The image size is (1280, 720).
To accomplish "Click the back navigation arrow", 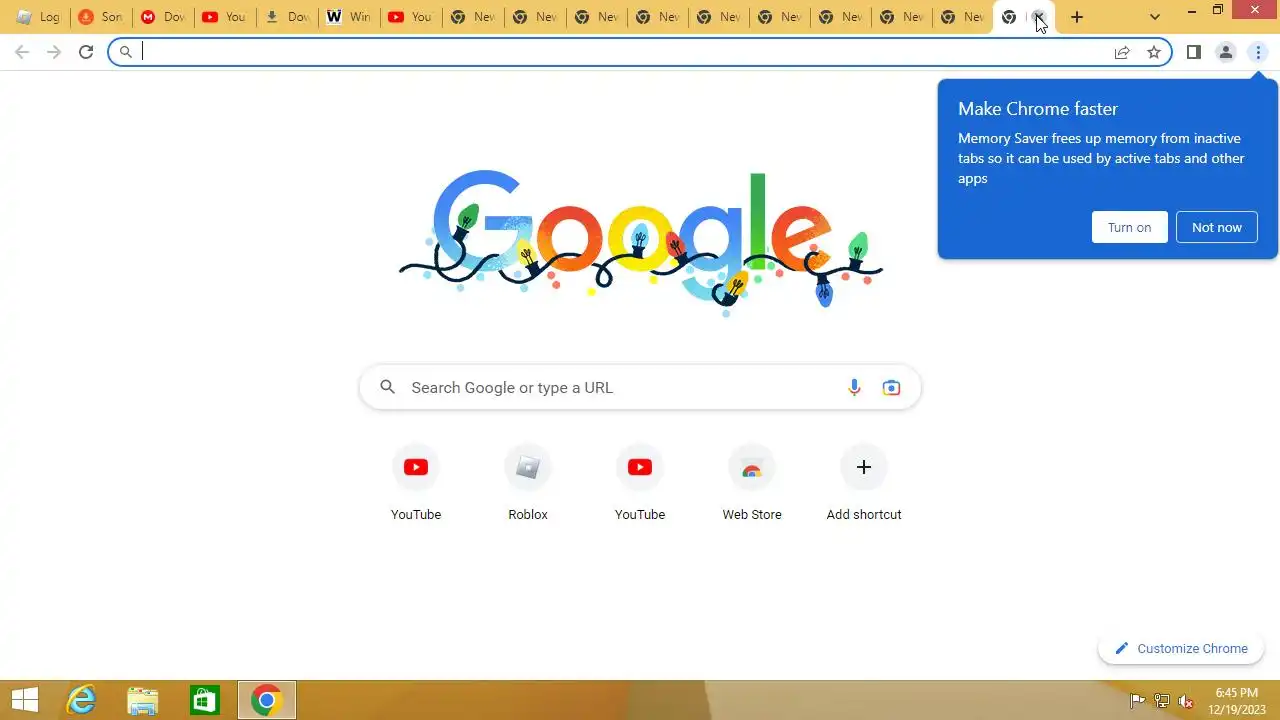I will click(22, 52).
